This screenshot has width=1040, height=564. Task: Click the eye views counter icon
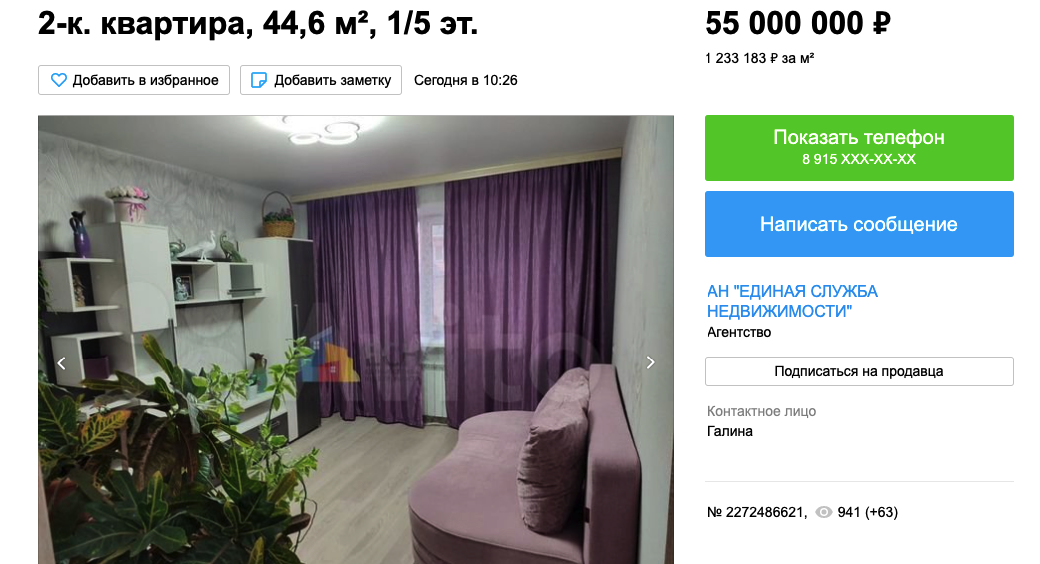823,512
